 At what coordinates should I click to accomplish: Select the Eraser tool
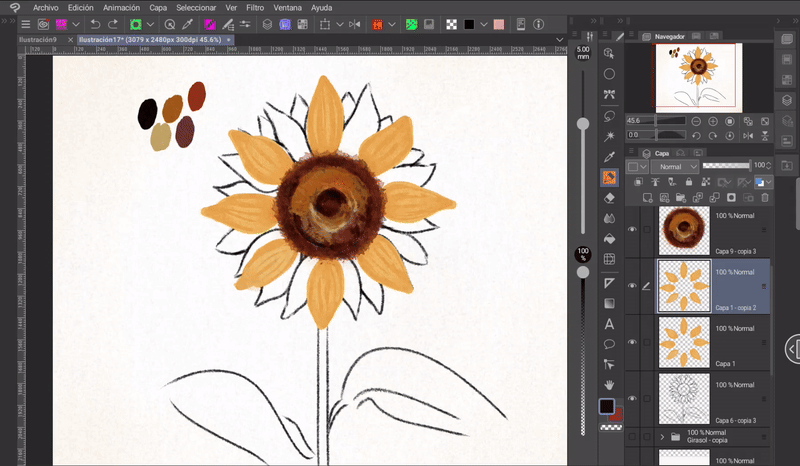tap(609, 198)
